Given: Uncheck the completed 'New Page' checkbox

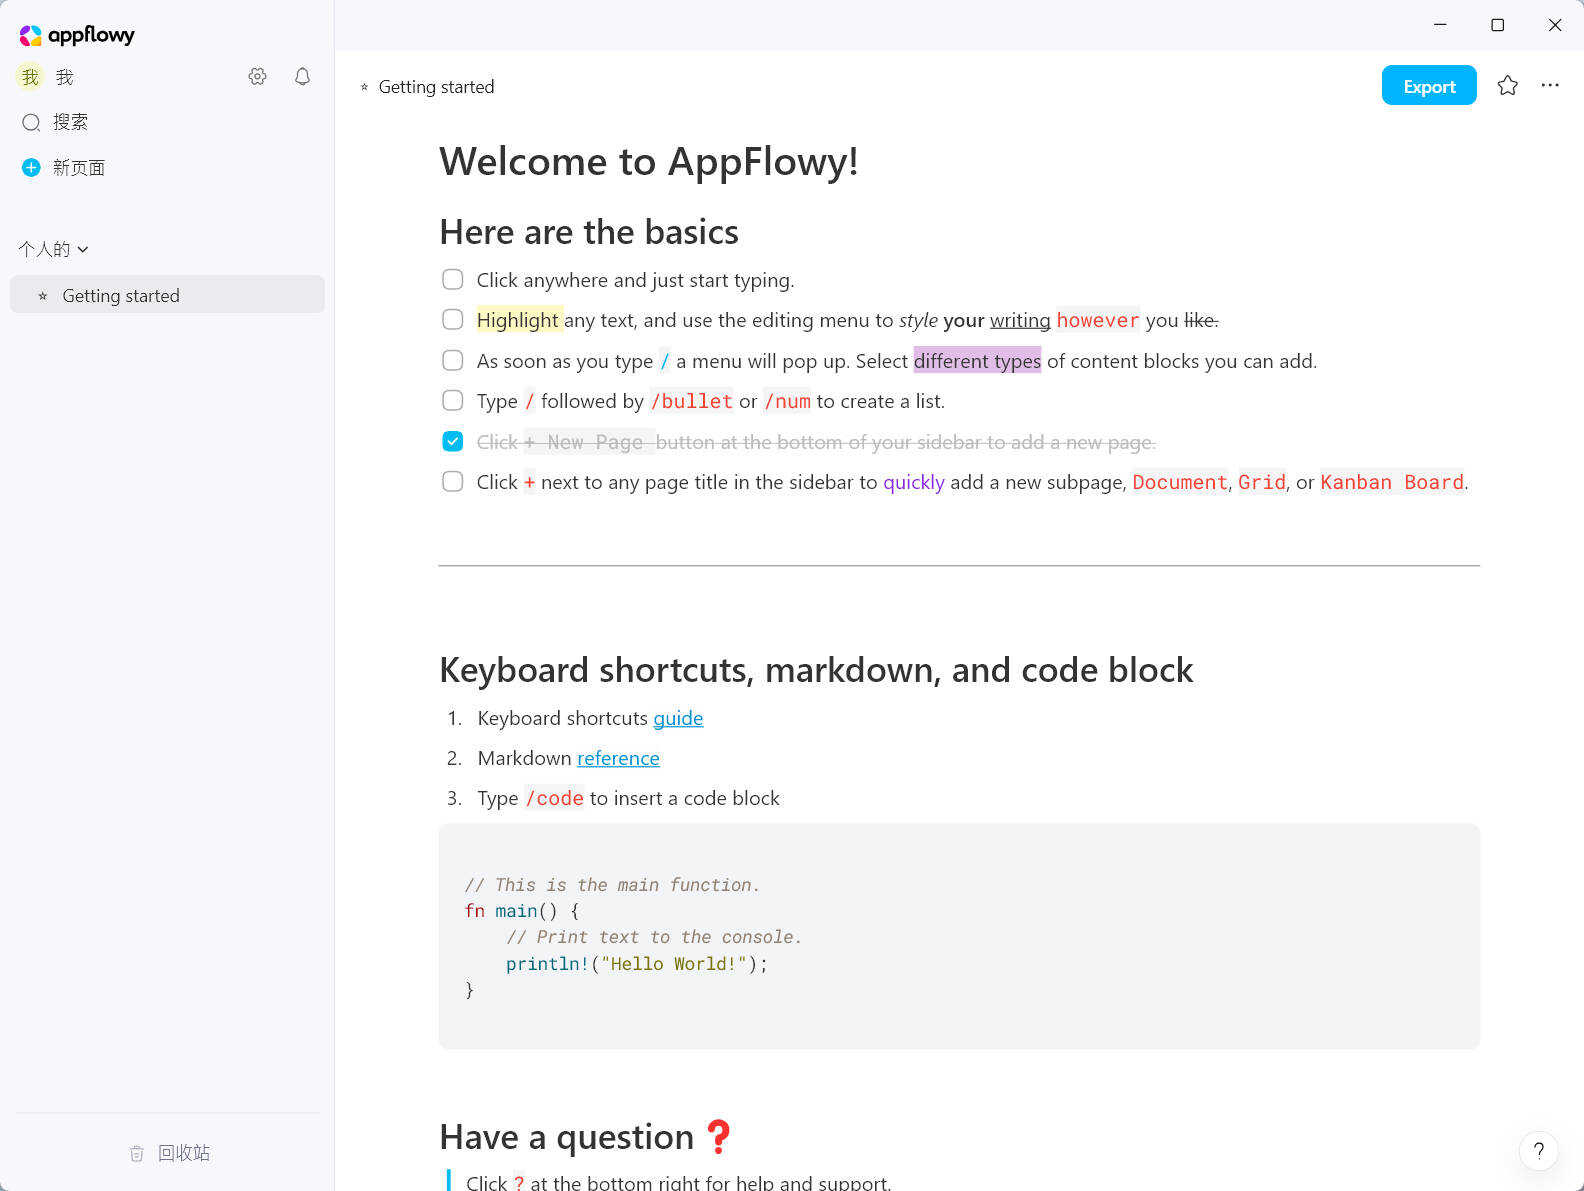Looking at the screenshot, I should point(453,441).
